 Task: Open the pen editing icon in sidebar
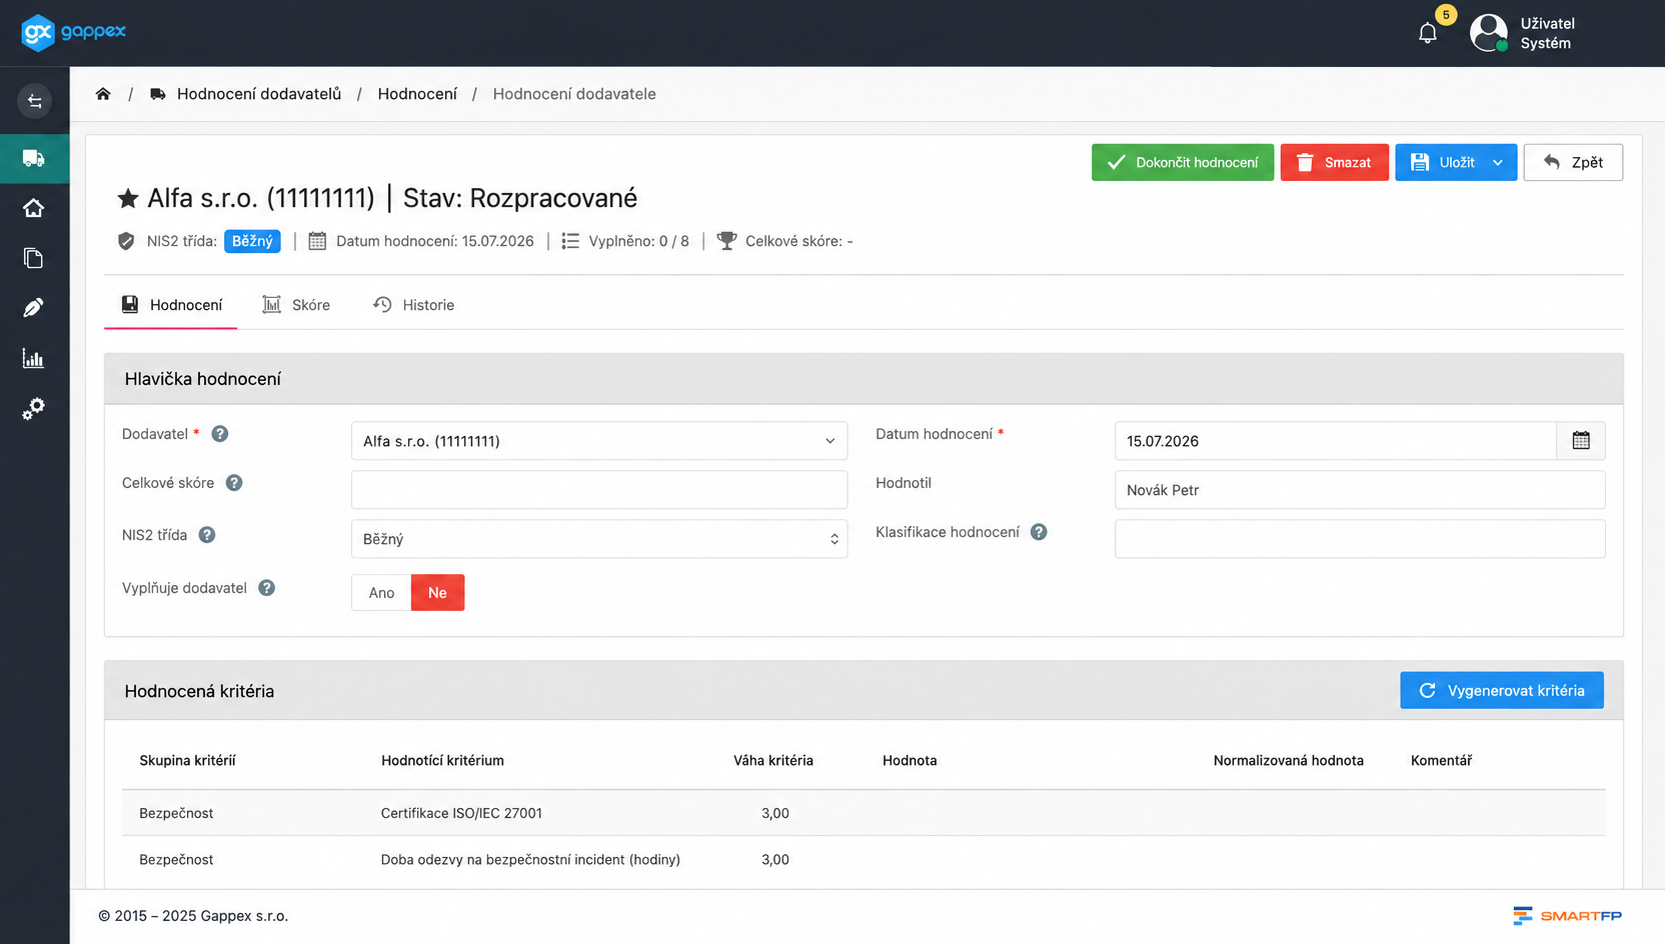click(34, 308)
